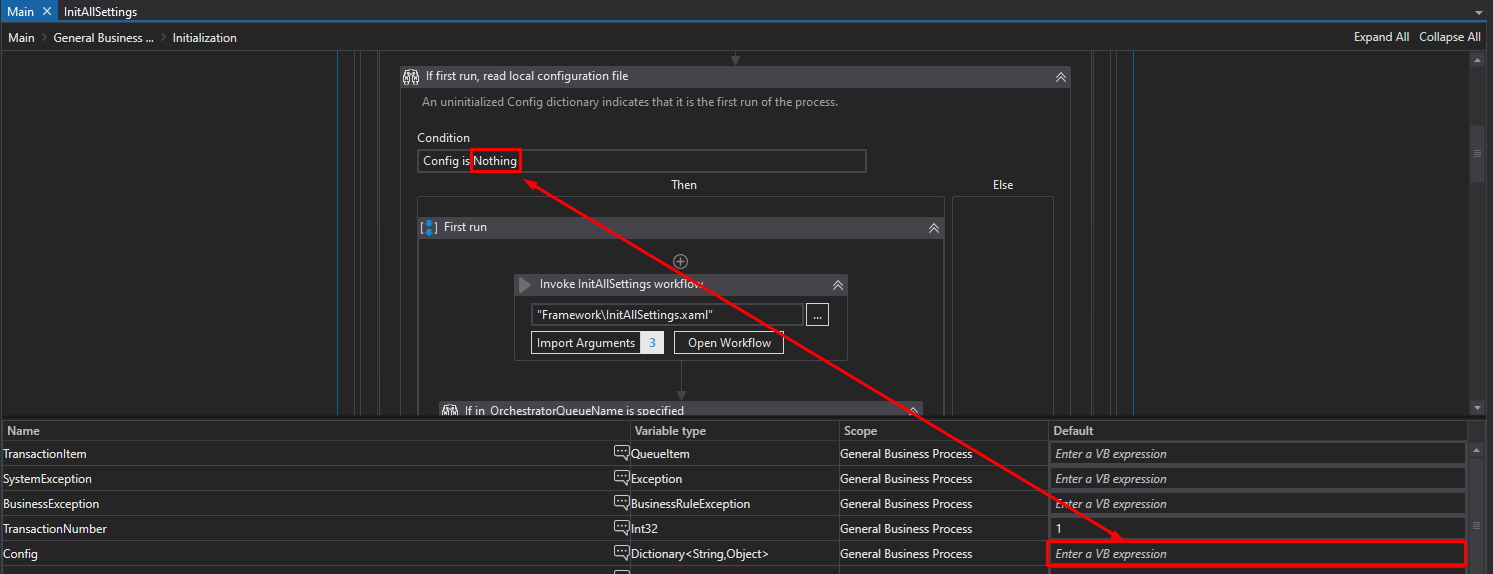1493x574 pixels.
Task: Switch to the Main tab
Action: tap(20, 12)
